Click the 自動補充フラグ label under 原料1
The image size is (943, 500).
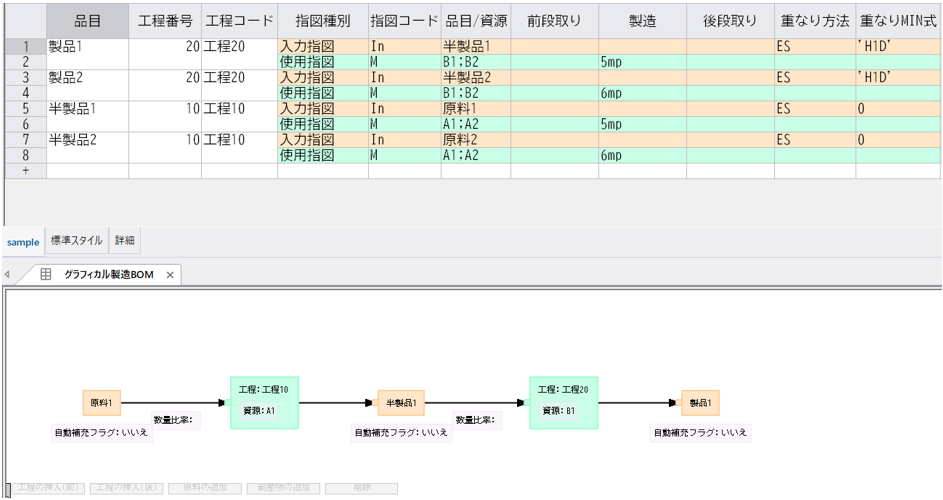point(101,433)
